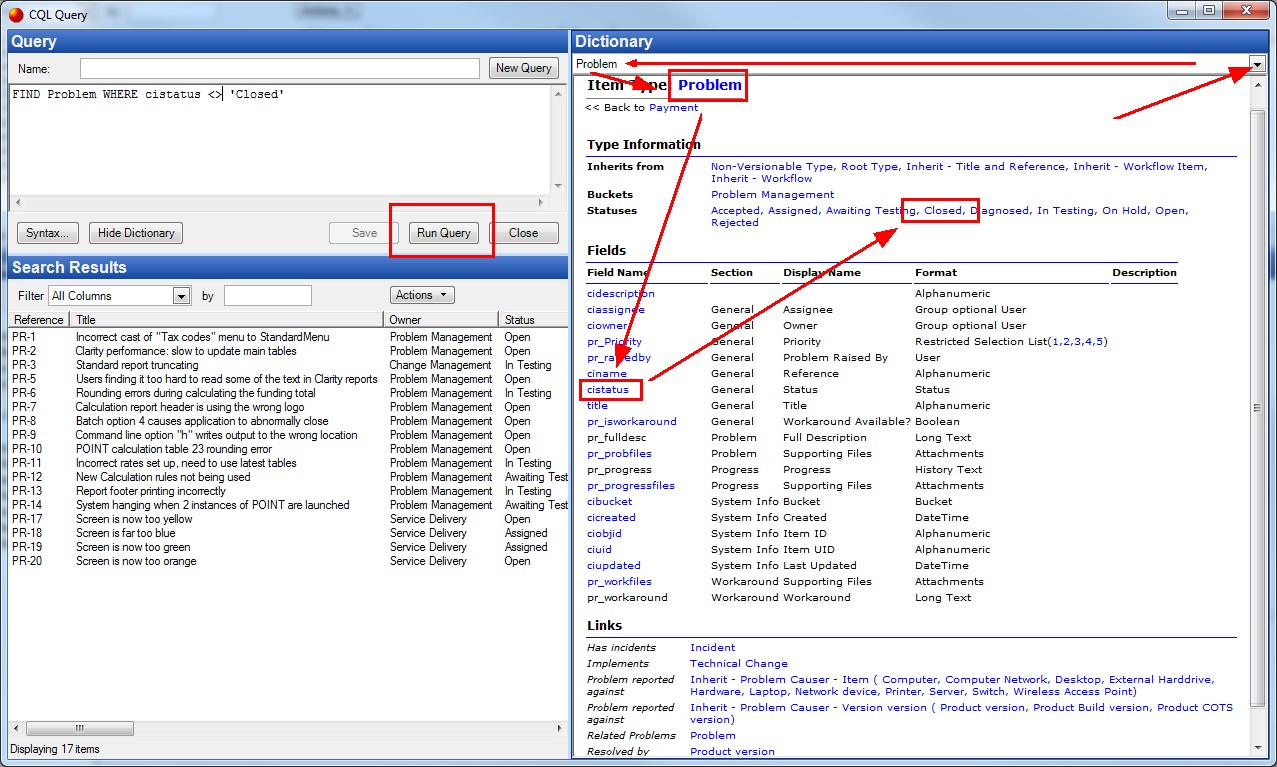The height and width of the screenshot is (767, 1277).
Task: Select result row PR-3 Standard report truncating
Action: (288, 365)
